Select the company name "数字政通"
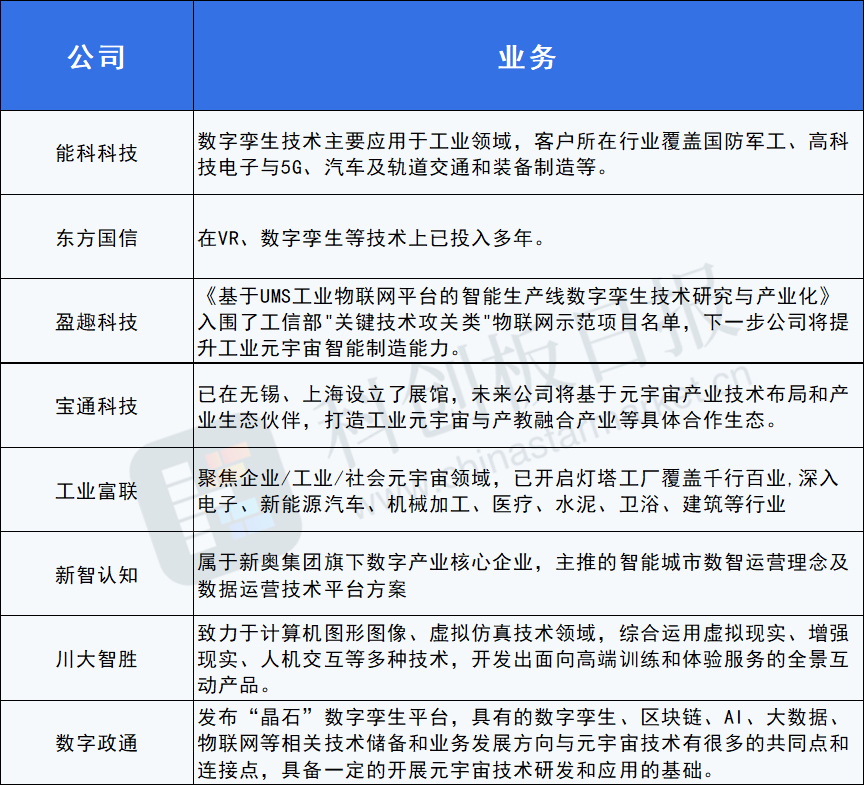 (x=97, y=743)
